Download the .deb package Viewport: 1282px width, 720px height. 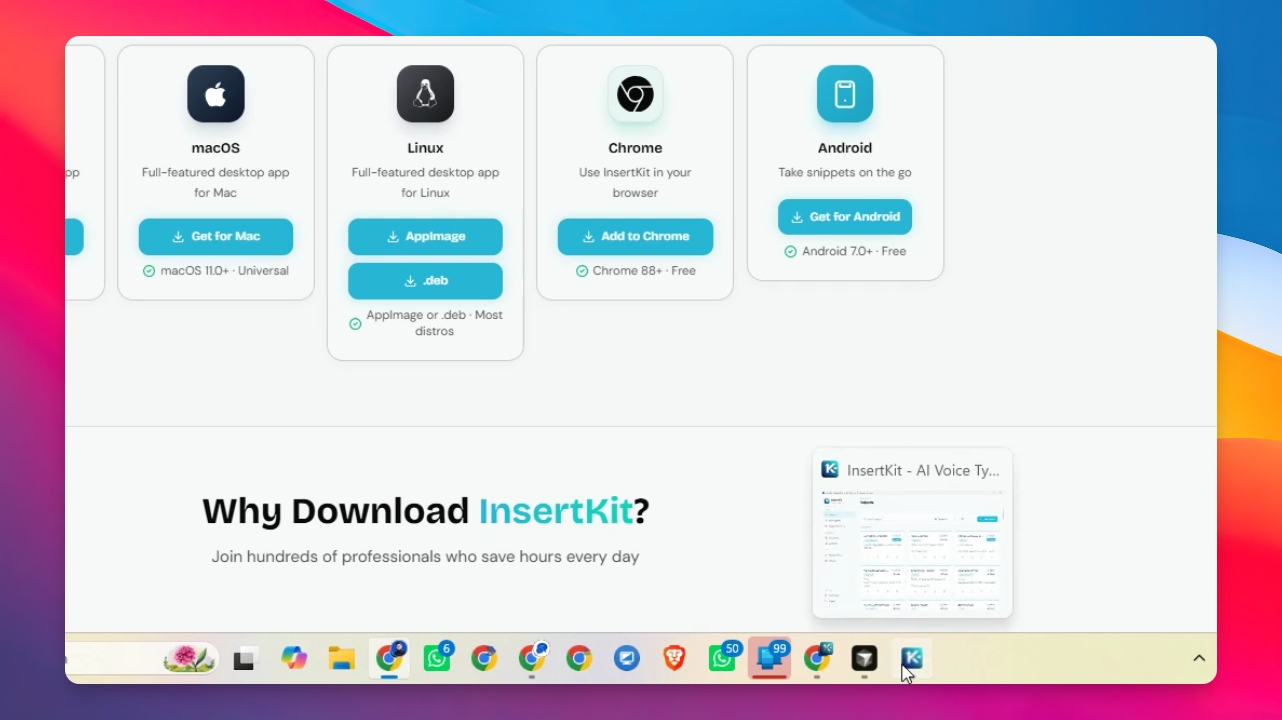click(x=425, y=281)
